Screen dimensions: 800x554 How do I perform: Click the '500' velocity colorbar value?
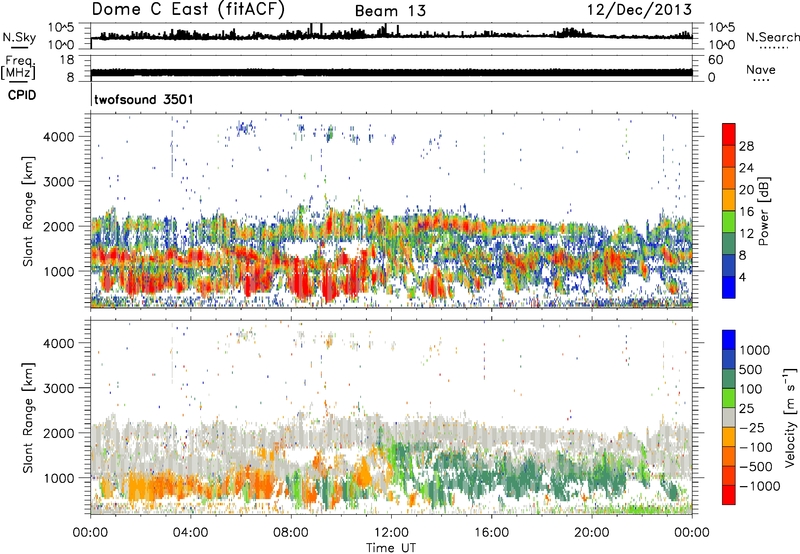pos(751,369)
